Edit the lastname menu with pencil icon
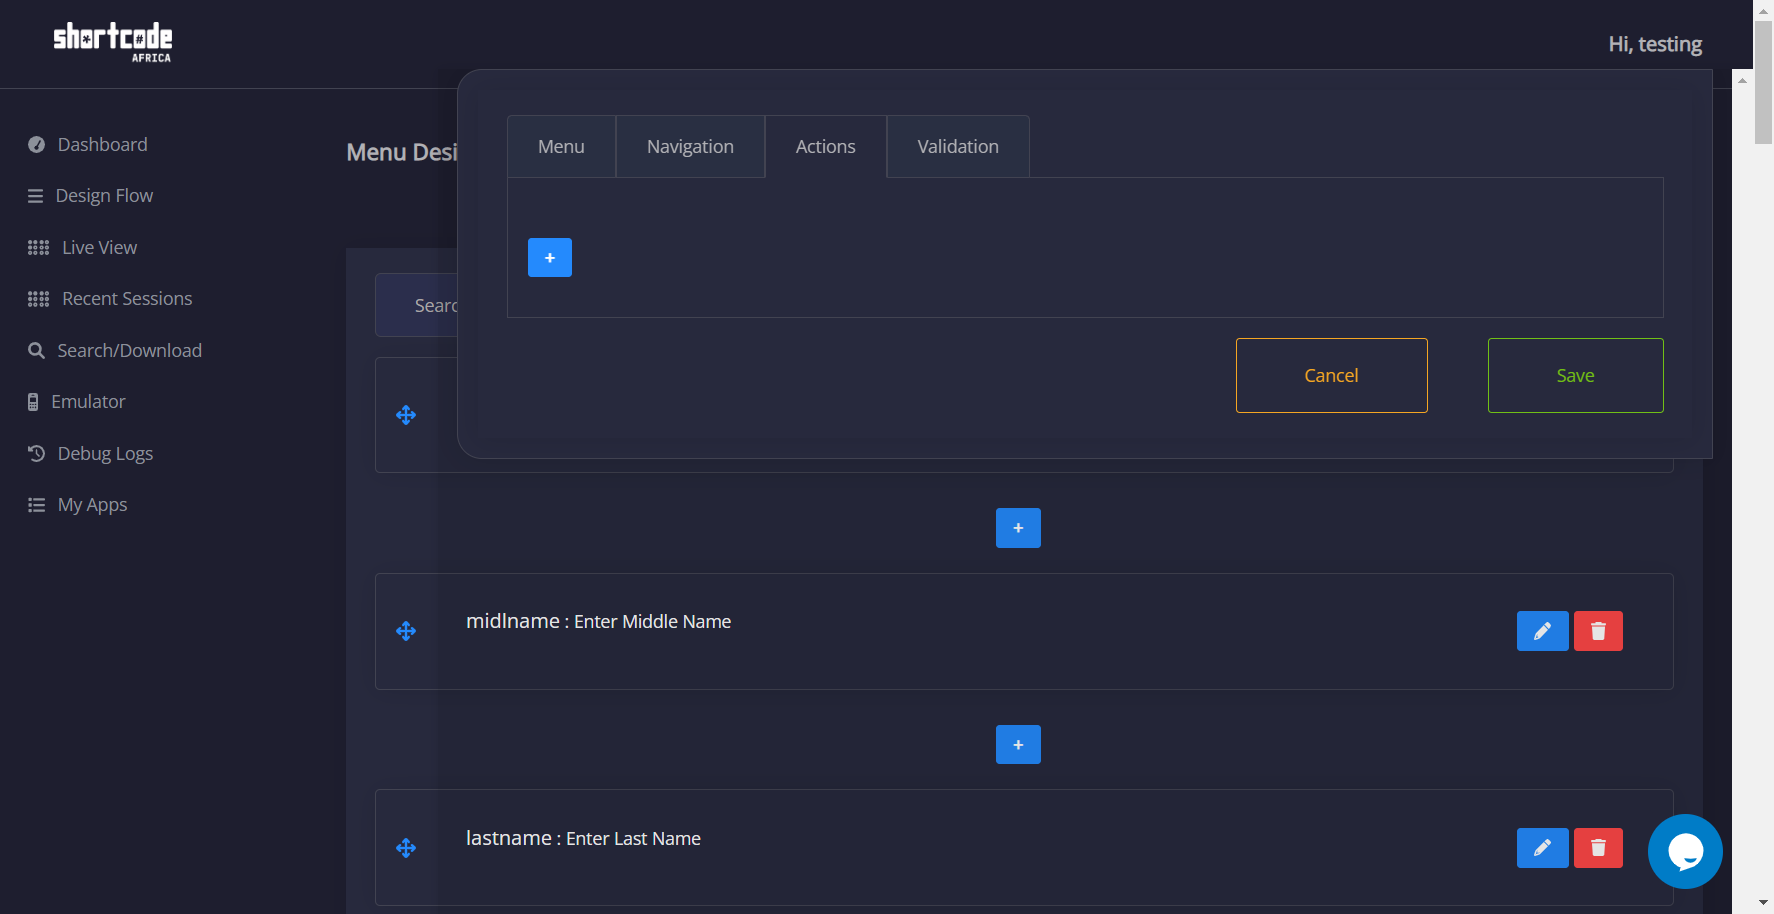Viewport: 1774px width, 914px height. tap(1543, 848)
